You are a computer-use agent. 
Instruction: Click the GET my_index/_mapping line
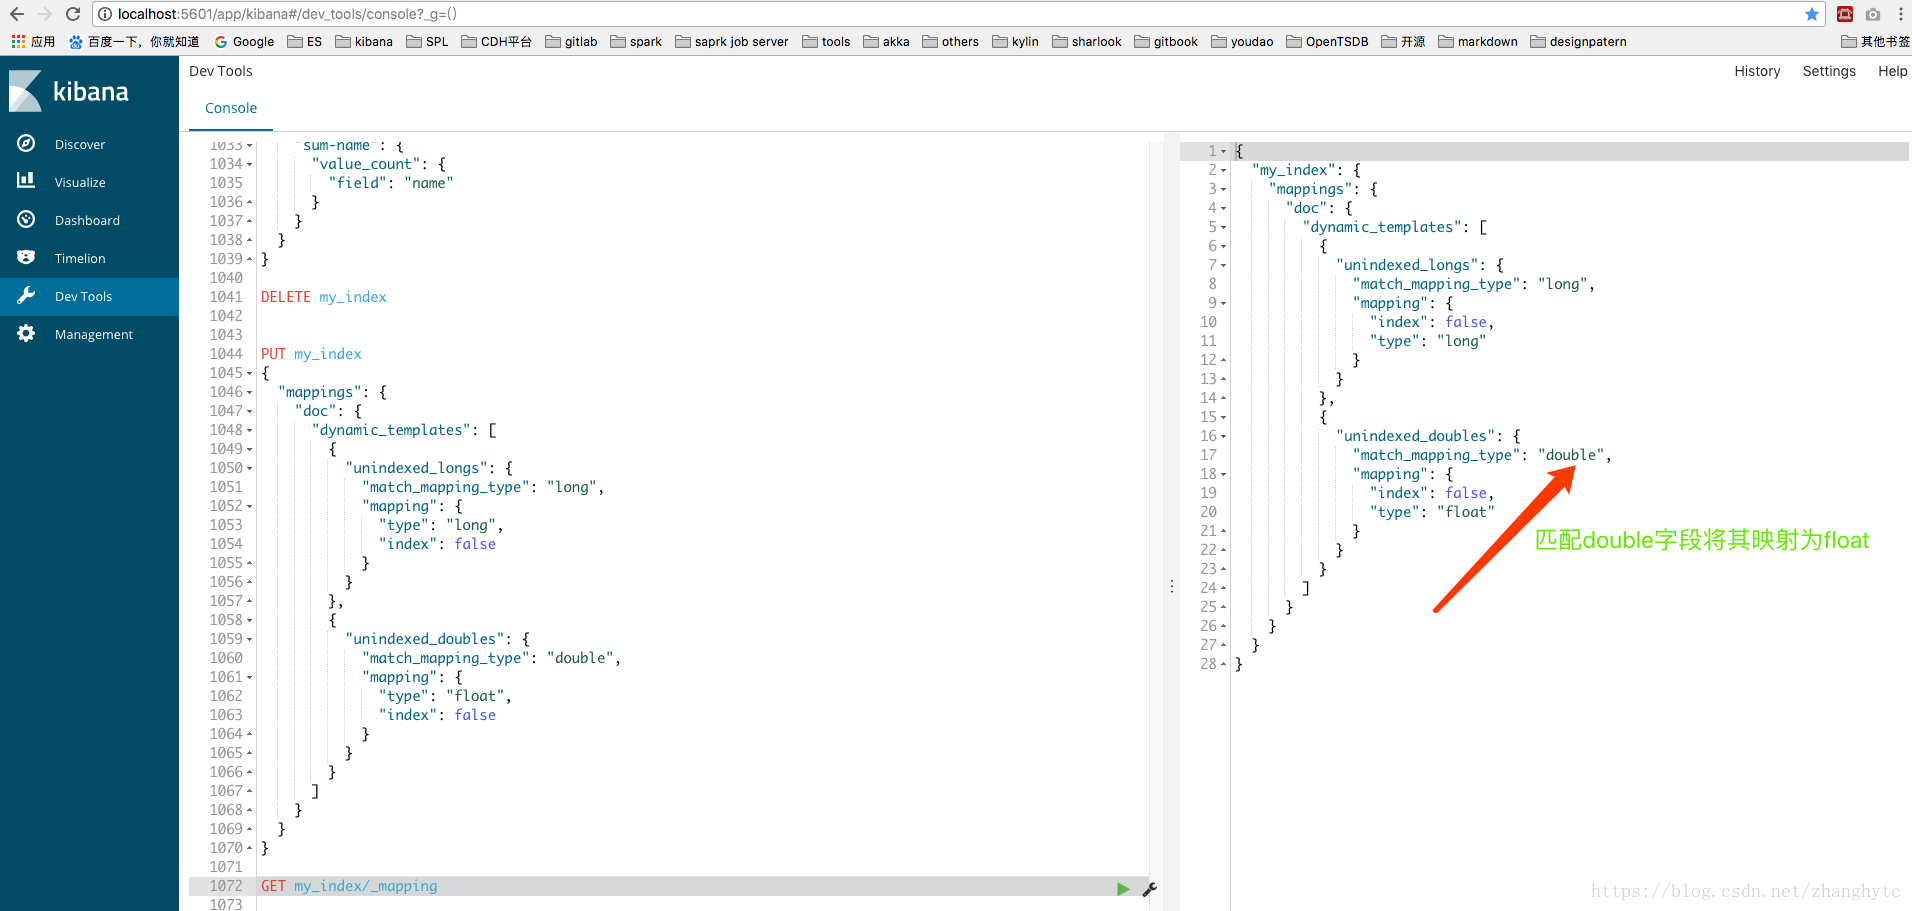(x=349, y=886)
